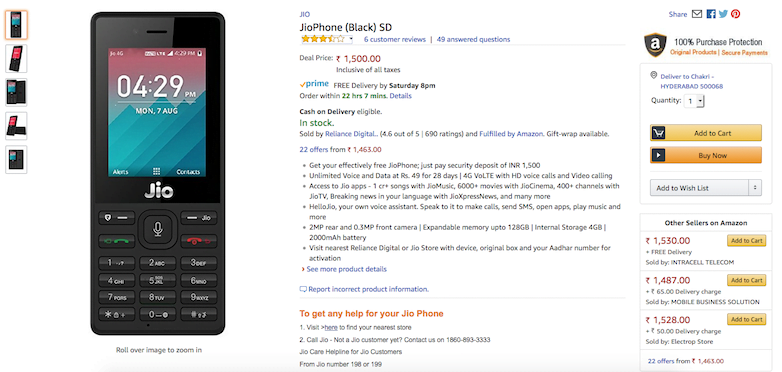Image resolution: width=782 pixels, height=372 pixels.
Task: Select the second product thumbnail image
Action: [x=16, y=58]
